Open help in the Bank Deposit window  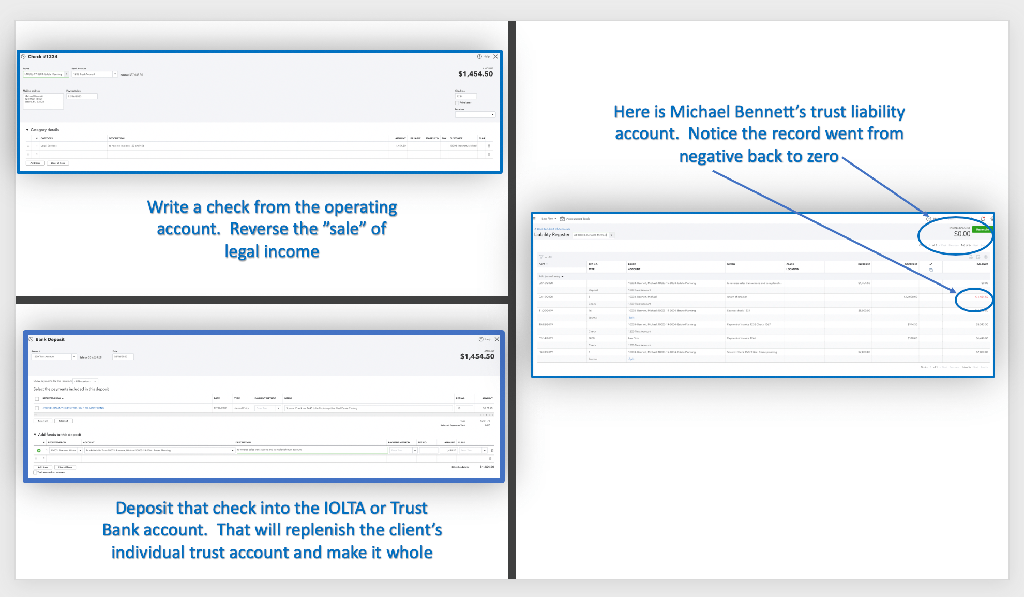[x=485, y=339]
